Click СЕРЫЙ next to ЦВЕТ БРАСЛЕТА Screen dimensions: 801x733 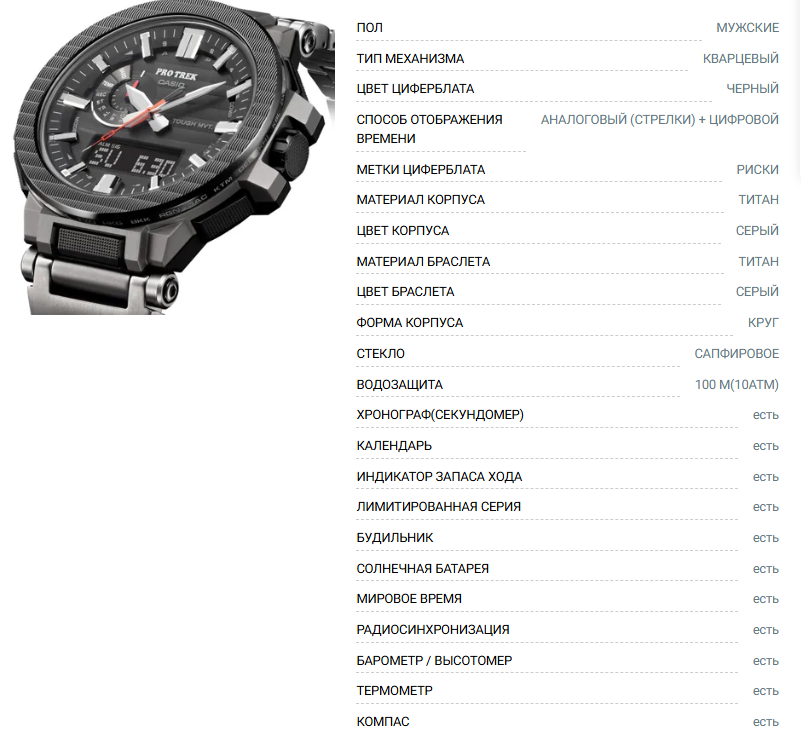click(x=757, y=292)
